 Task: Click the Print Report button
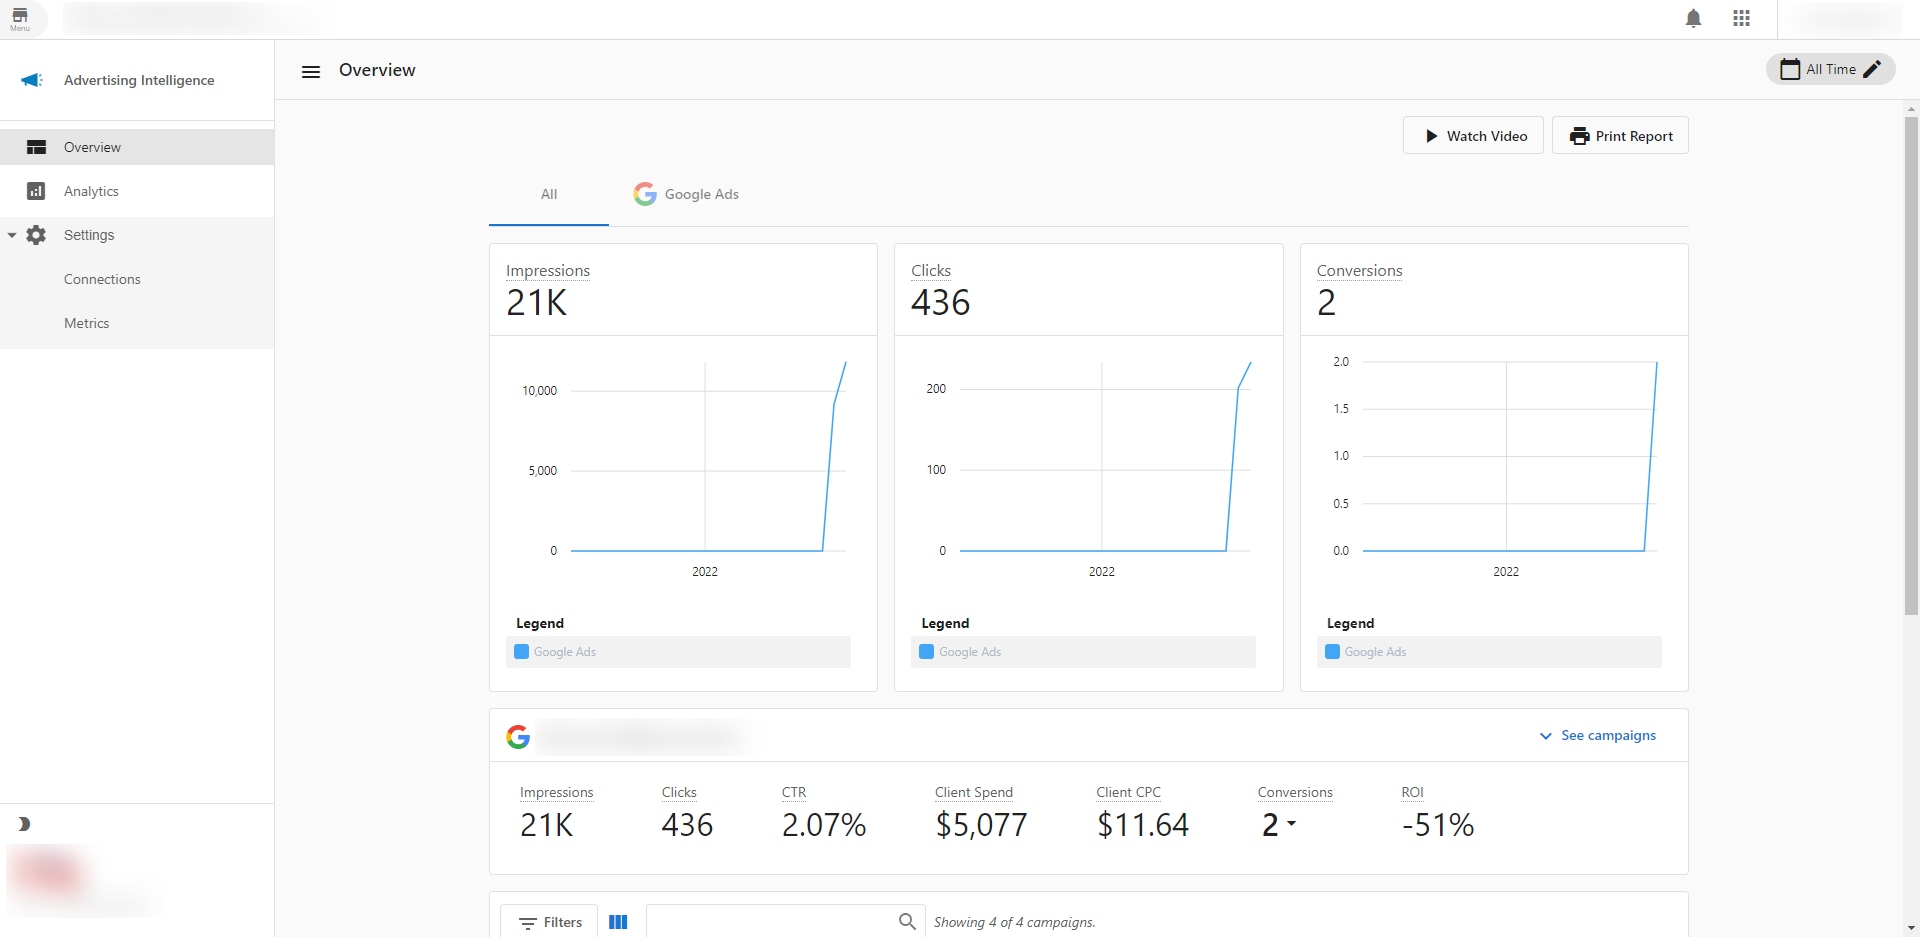[x=1620, y=136]
